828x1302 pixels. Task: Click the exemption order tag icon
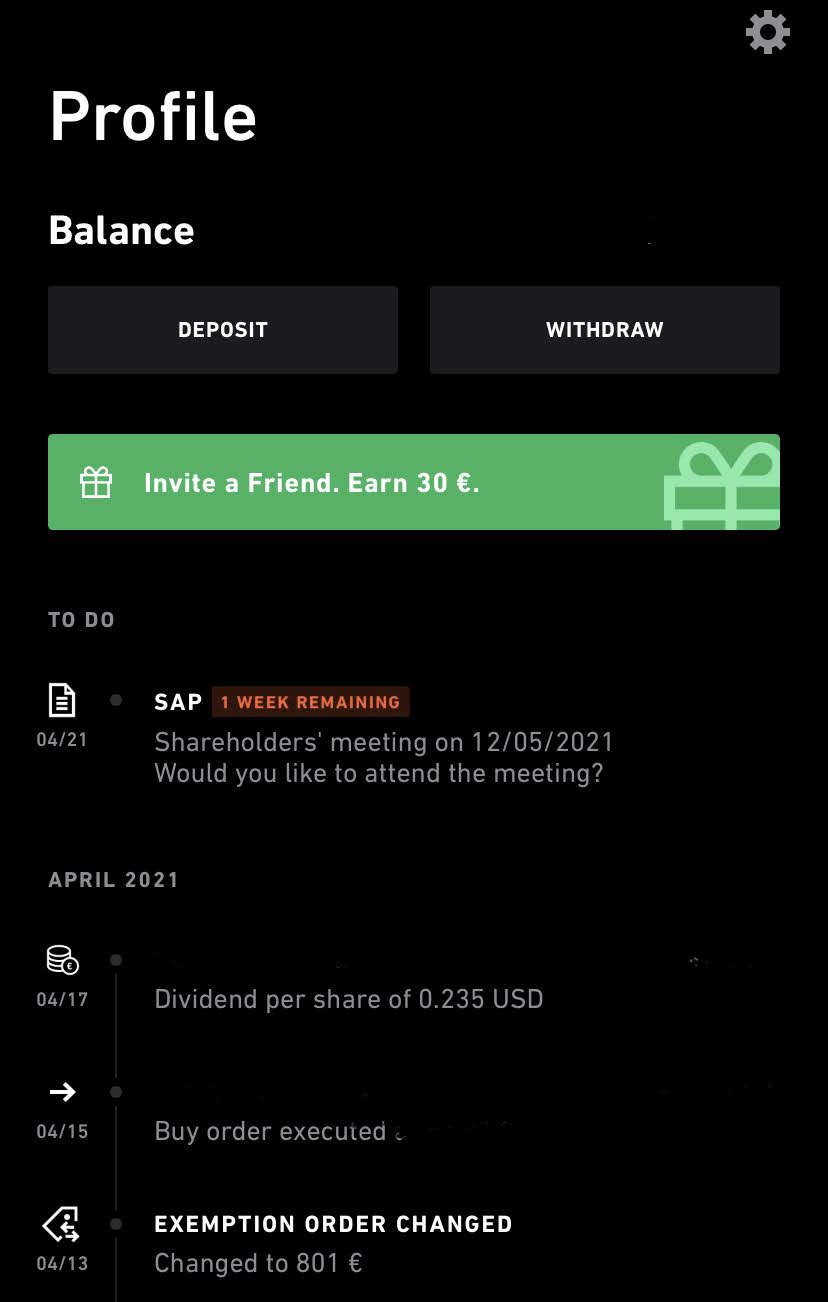point(62,1224)
